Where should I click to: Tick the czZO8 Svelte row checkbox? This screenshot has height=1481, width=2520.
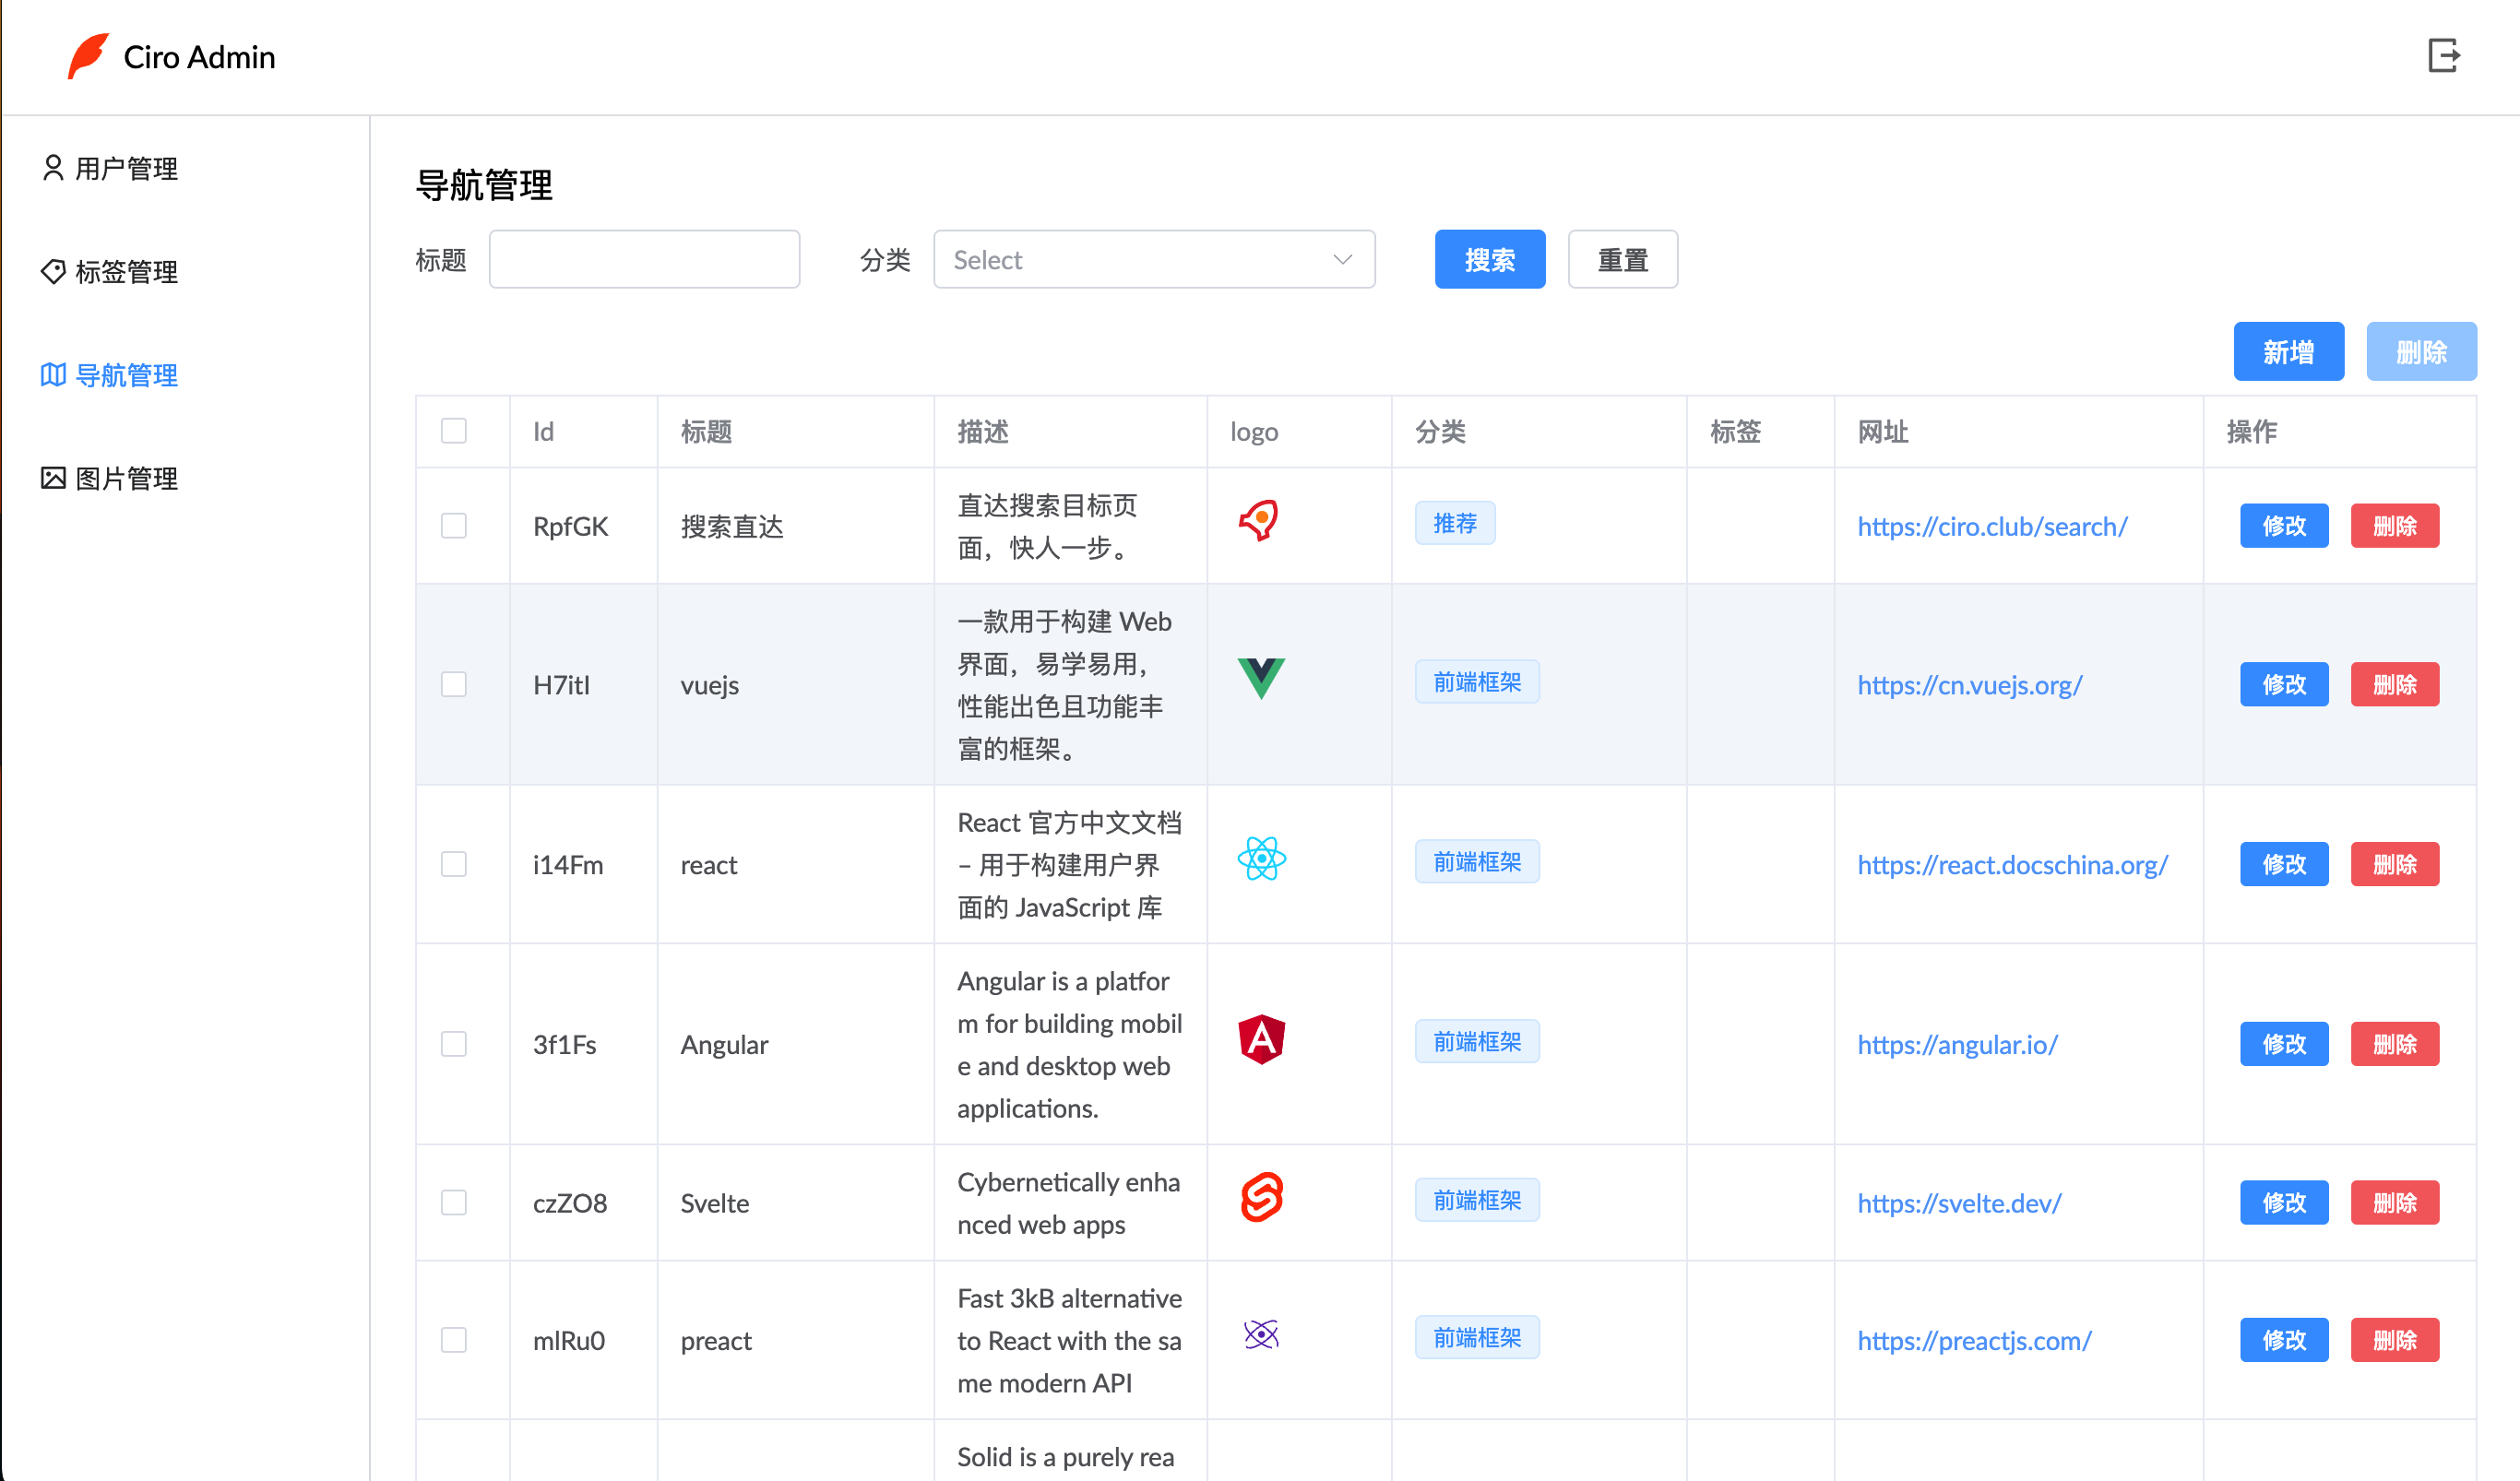click(454, 1202)
